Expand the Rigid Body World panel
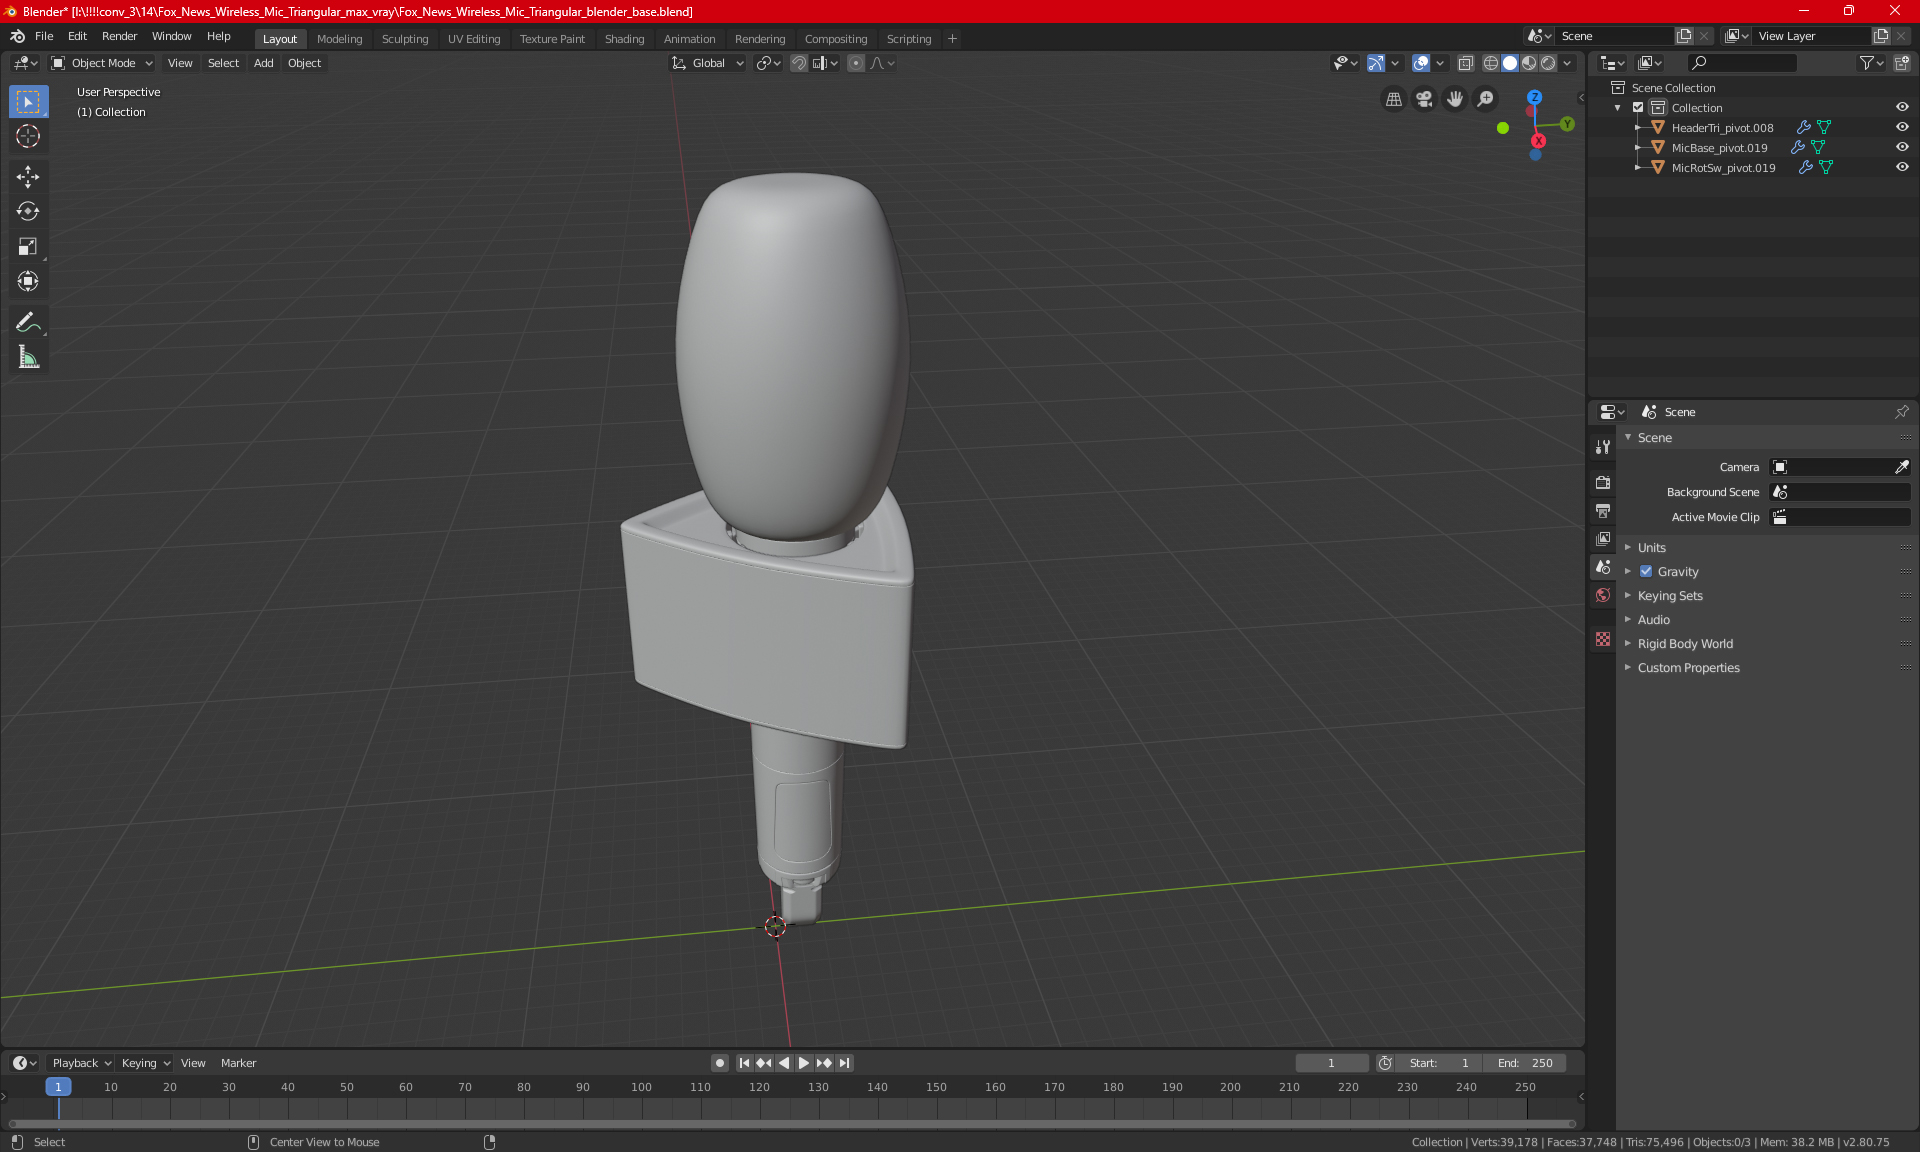Viewport: 1920px width, 1152px height. click(x=1685, y=644)
